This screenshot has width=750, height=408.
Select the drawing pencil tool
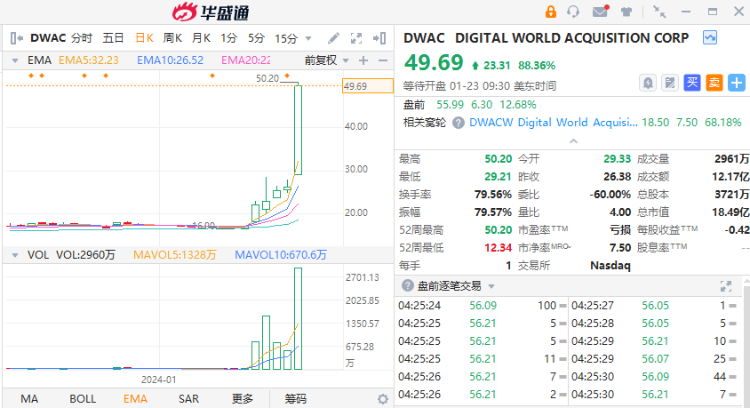coord(333,38)
